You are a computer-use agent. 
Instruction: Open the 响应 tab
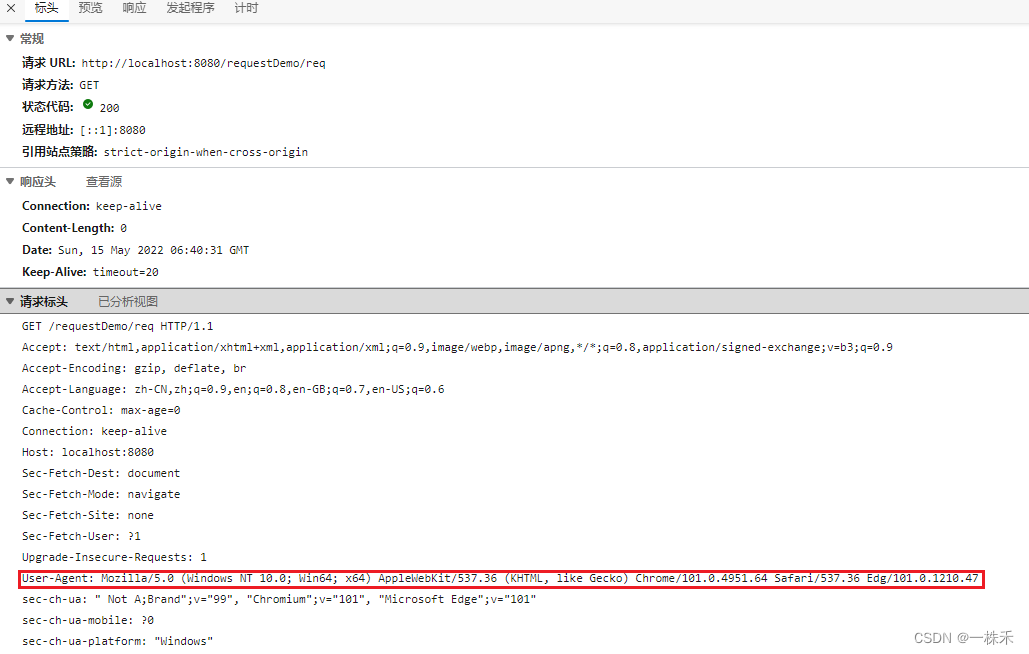(x=135, y=9)
